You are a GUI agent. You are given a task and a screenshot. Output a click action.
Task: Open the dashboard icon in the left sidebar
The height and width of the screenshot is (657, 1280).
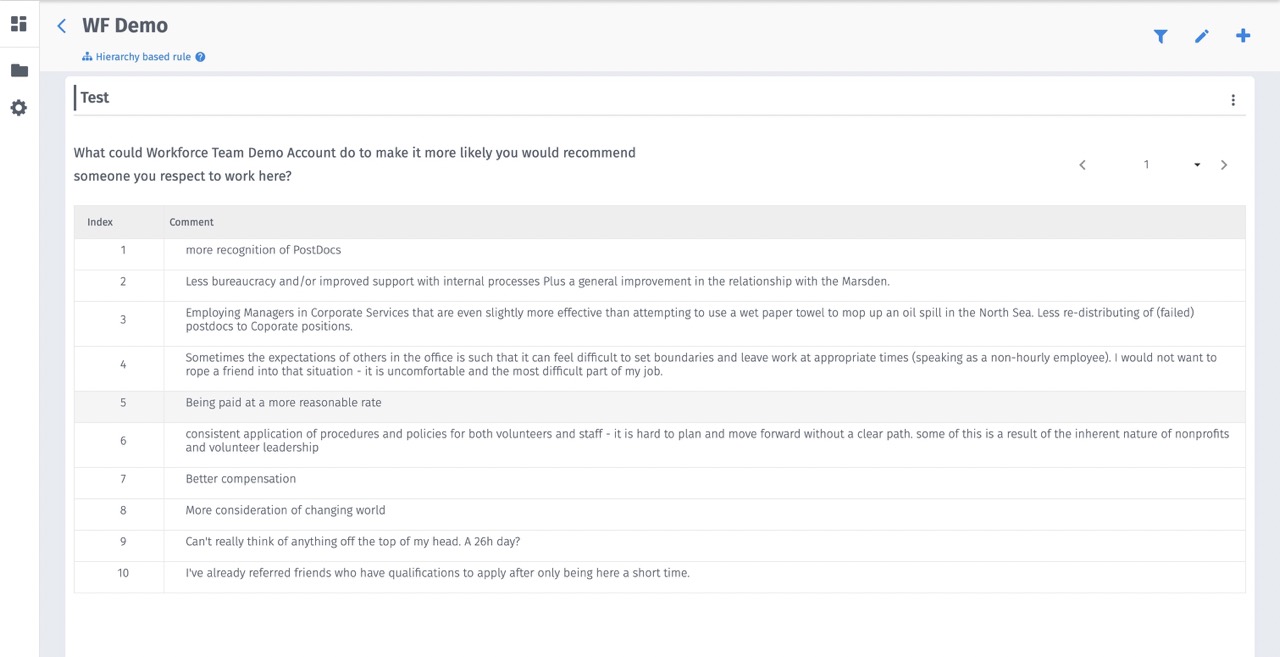(x=18, y=24)
